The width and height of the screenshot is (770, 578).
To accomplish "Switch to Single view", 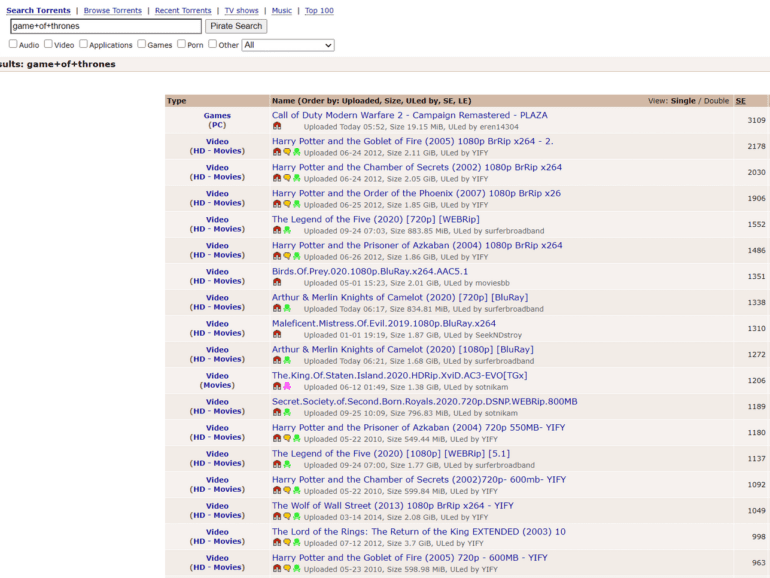I will [x=683, y=101].
